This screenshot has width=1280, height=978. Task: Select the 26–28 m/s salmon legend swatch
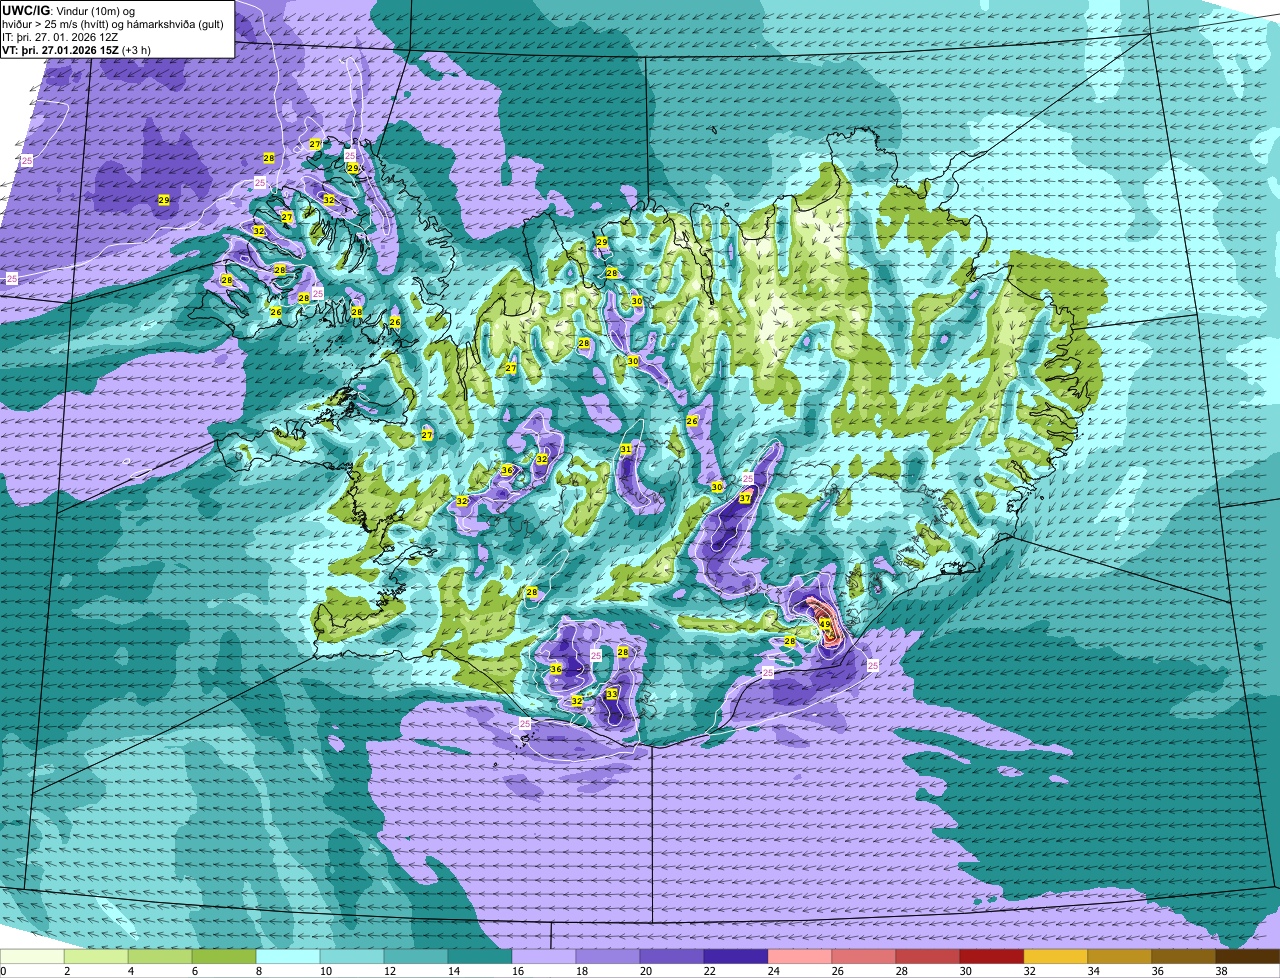864,957
